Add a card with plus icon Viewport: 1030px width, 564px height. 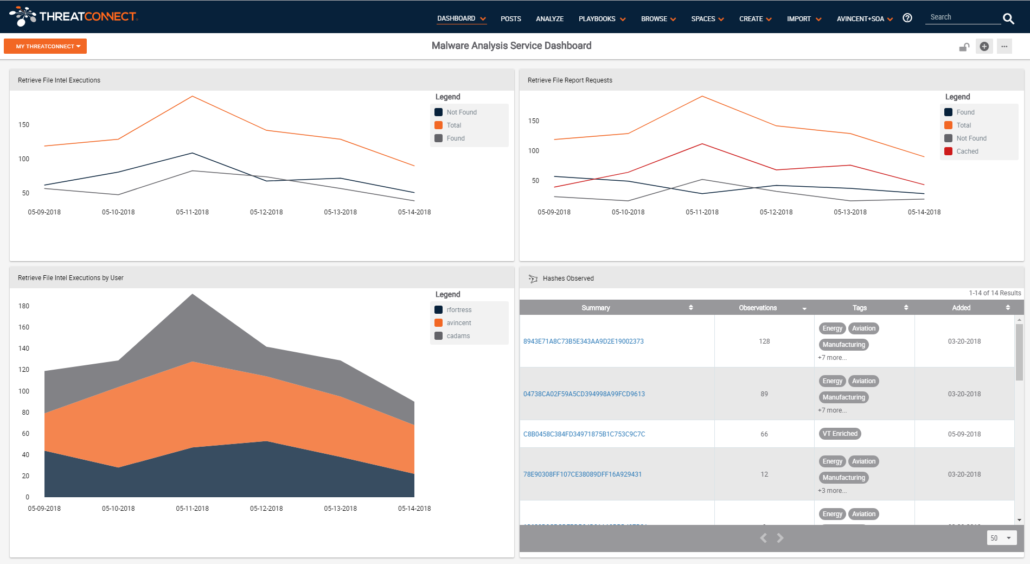[984, 46]
